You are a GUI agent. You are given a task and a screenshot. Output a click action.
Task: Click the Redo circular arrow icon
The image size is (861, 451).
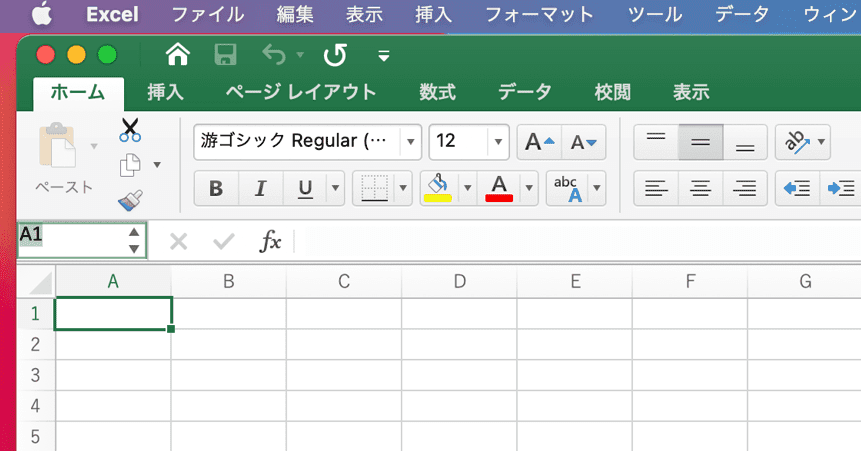335,54
